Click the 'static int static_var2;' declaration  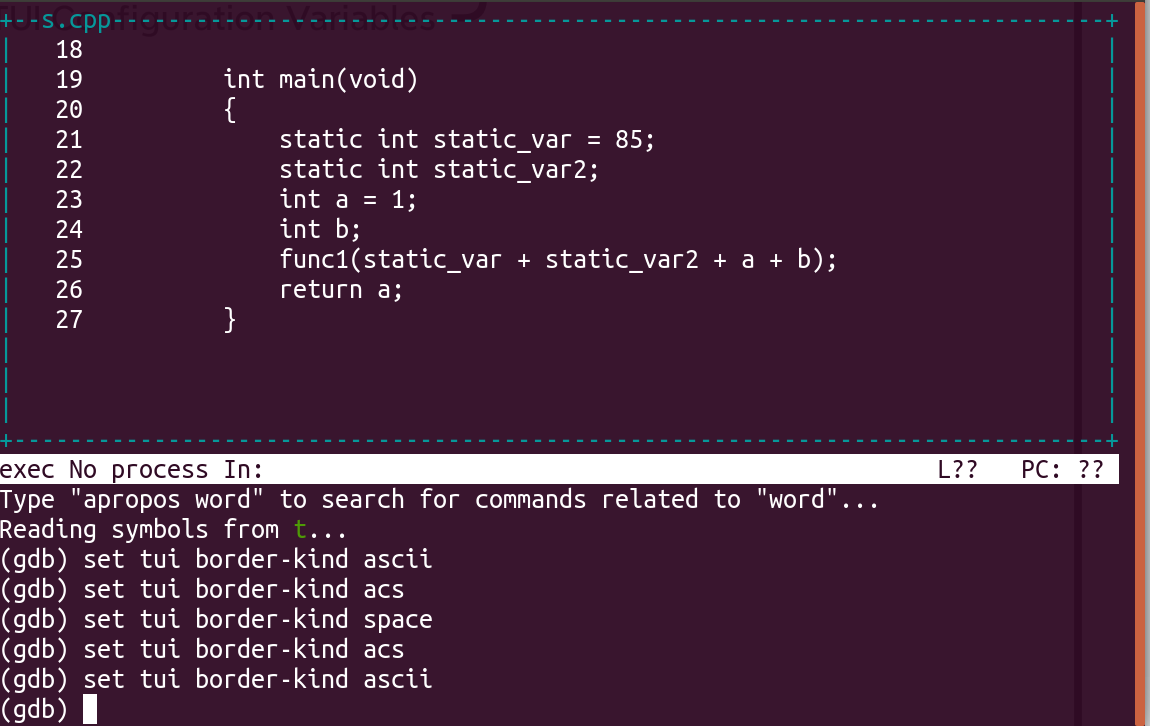click(439, 169)
